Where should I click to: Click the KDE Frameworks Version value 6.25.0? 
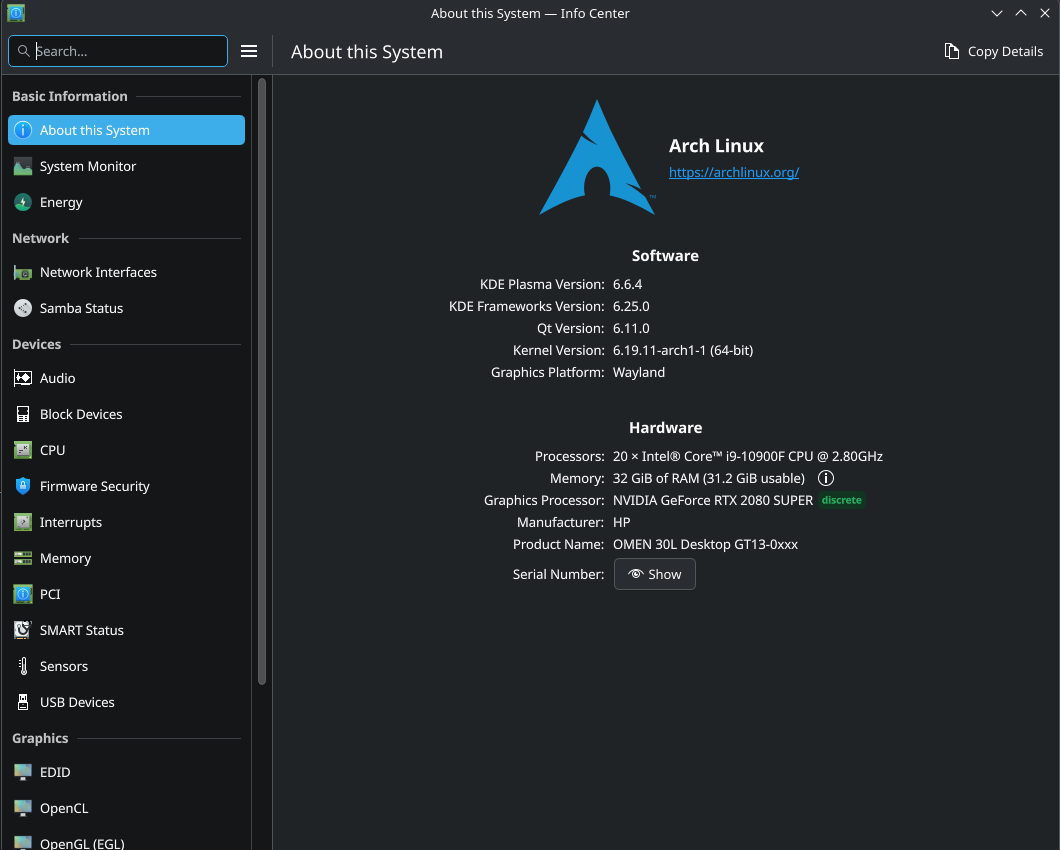pyautogui.click(x=631, y=306)
